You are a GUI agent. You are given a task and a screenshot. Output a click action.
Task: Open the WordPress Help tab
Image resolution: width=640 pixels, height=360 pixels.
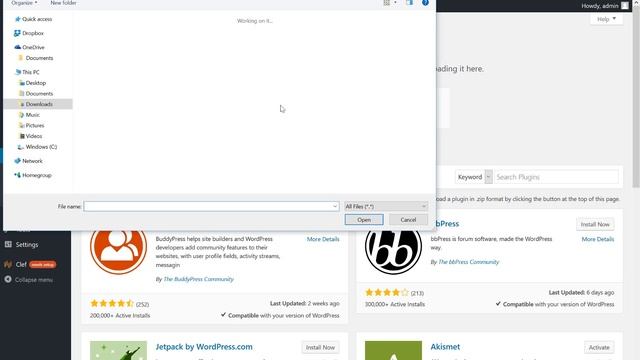(x=606, y=19)
